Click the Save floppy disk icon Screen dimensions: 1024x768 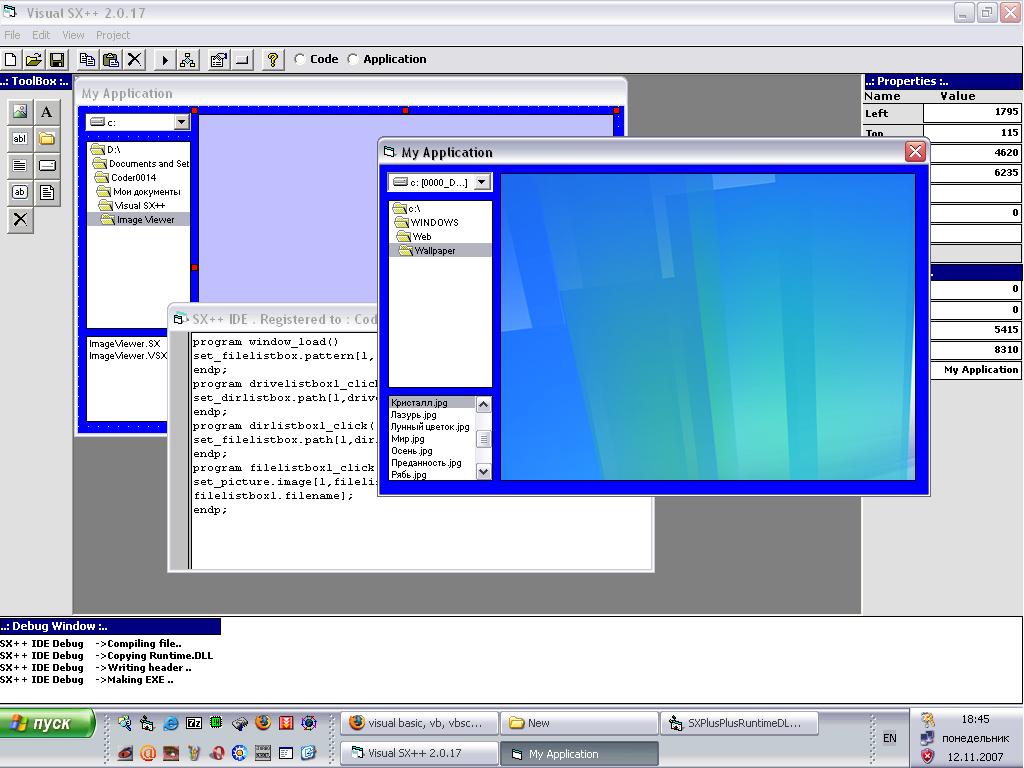click(x=57, y=60)
